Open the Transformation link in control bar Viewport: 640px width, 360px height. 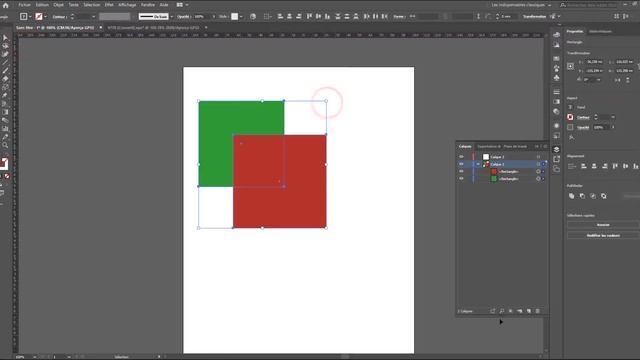point(534,17)
